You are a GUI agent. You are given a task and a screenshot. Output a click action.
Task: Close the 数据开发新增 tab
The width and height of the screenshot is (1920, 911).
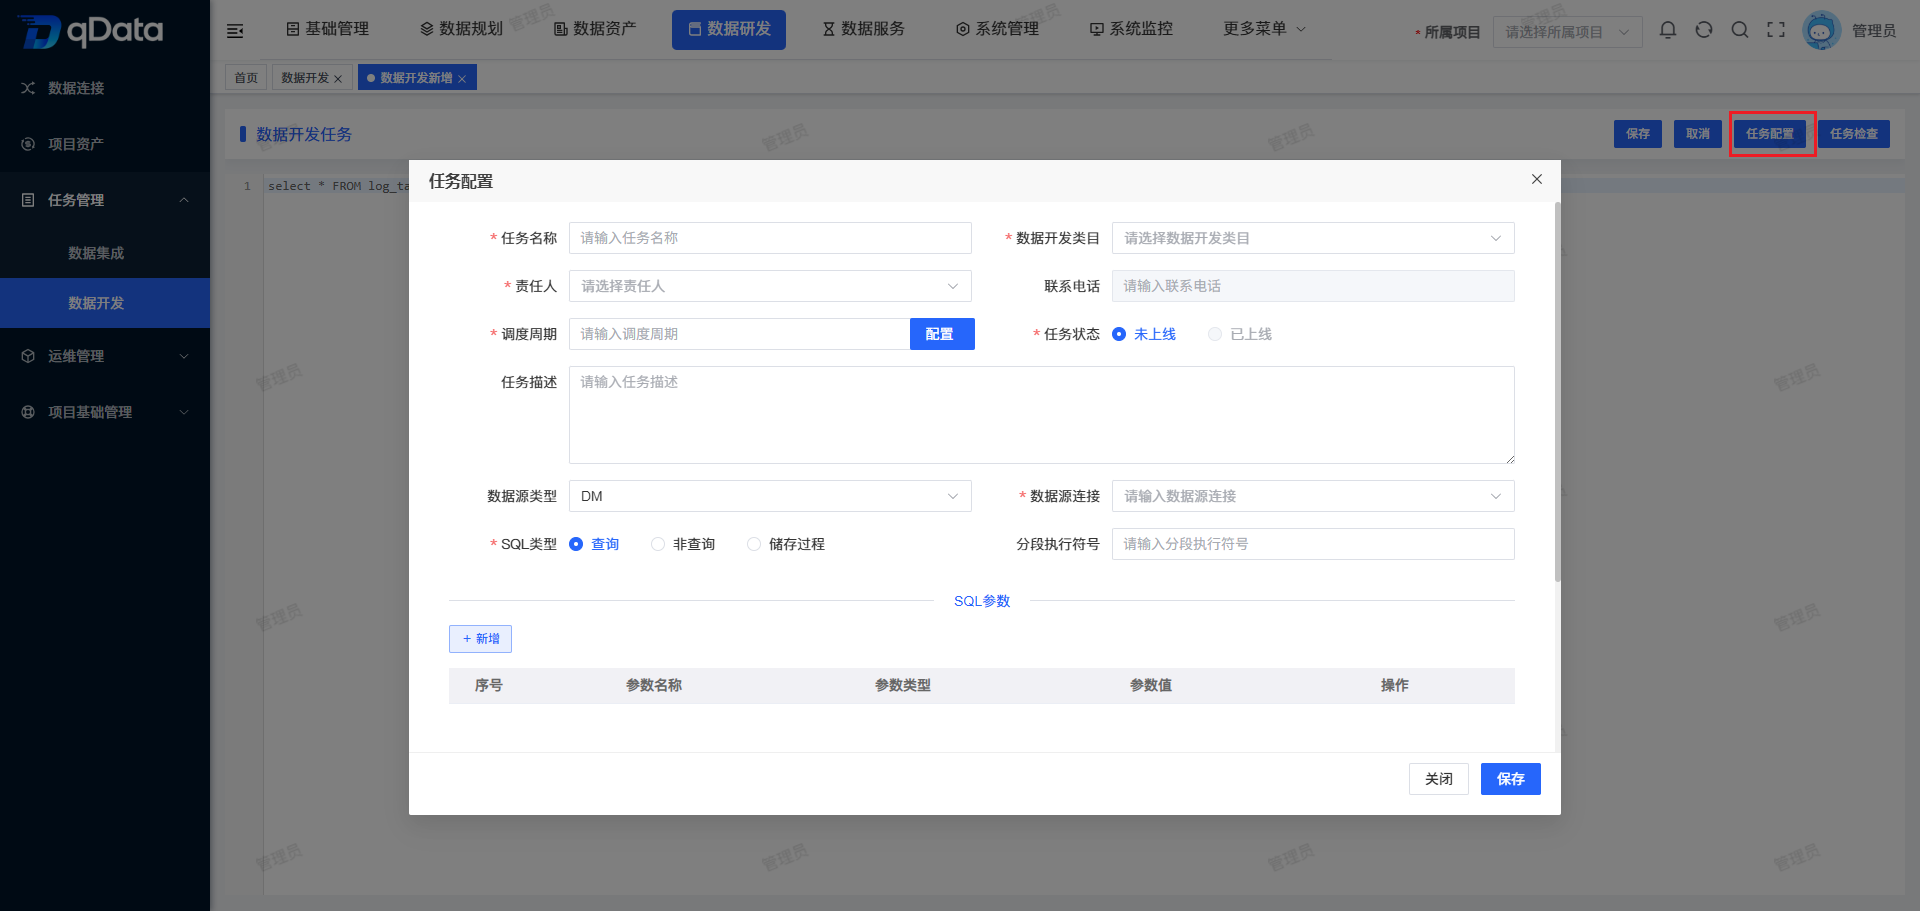[462, 79]
